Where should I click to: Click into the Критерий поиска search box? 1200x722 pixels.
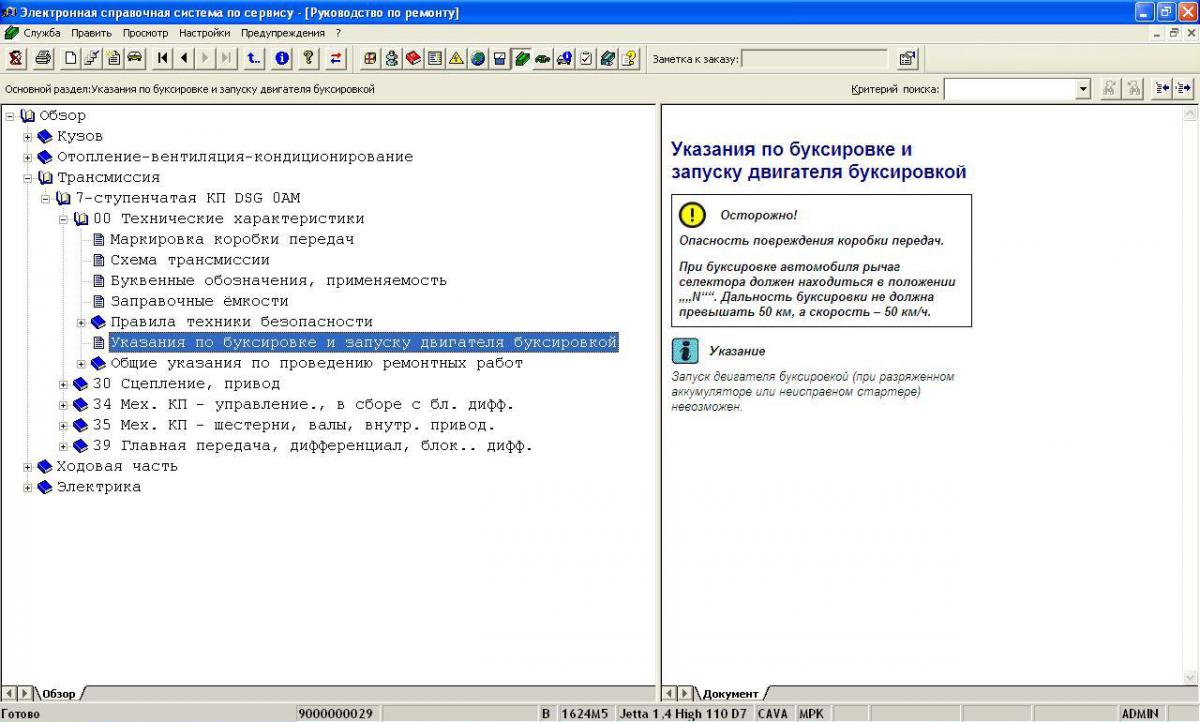coord(1009,89)
